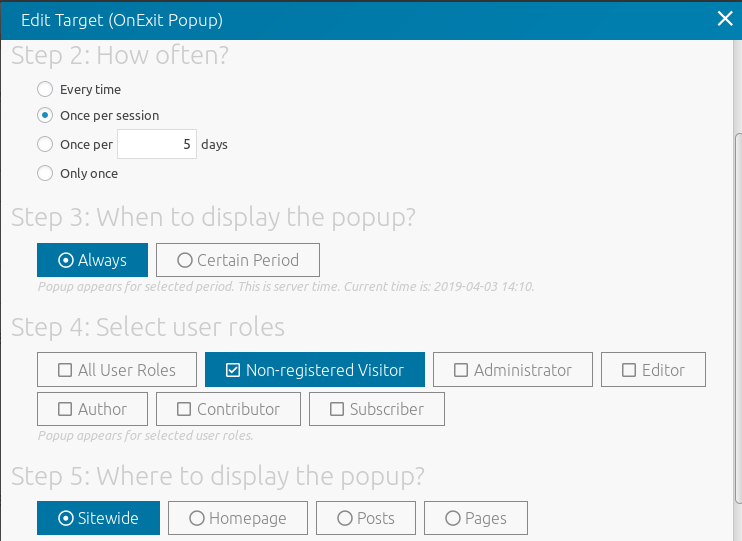Screen dimensions: 742x541
Task: Click 'Step 5: Where to display the popup?' heading
Action: pos(218,476)
